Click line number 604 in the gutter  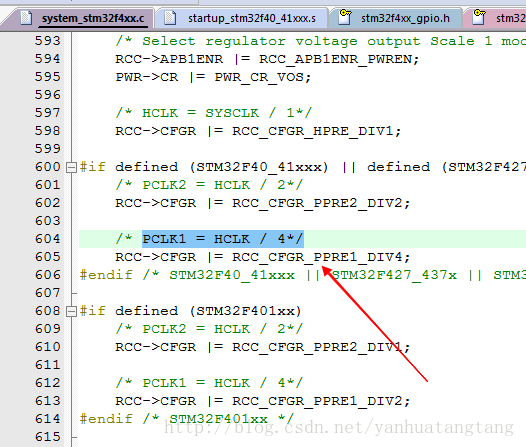tap(48, 239)
